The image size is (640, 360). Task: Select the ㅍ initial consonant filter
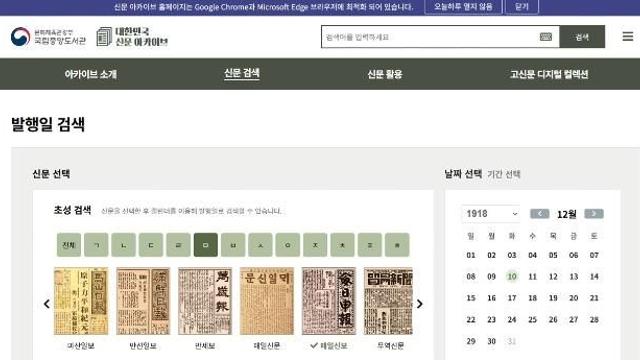(370, 245)
